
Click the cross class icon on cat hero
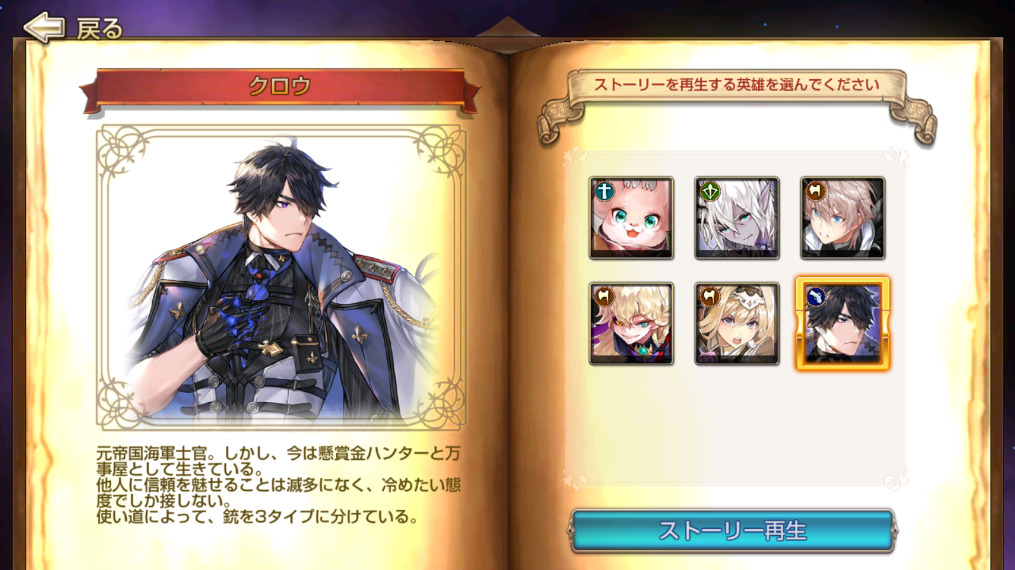(604, 191)
